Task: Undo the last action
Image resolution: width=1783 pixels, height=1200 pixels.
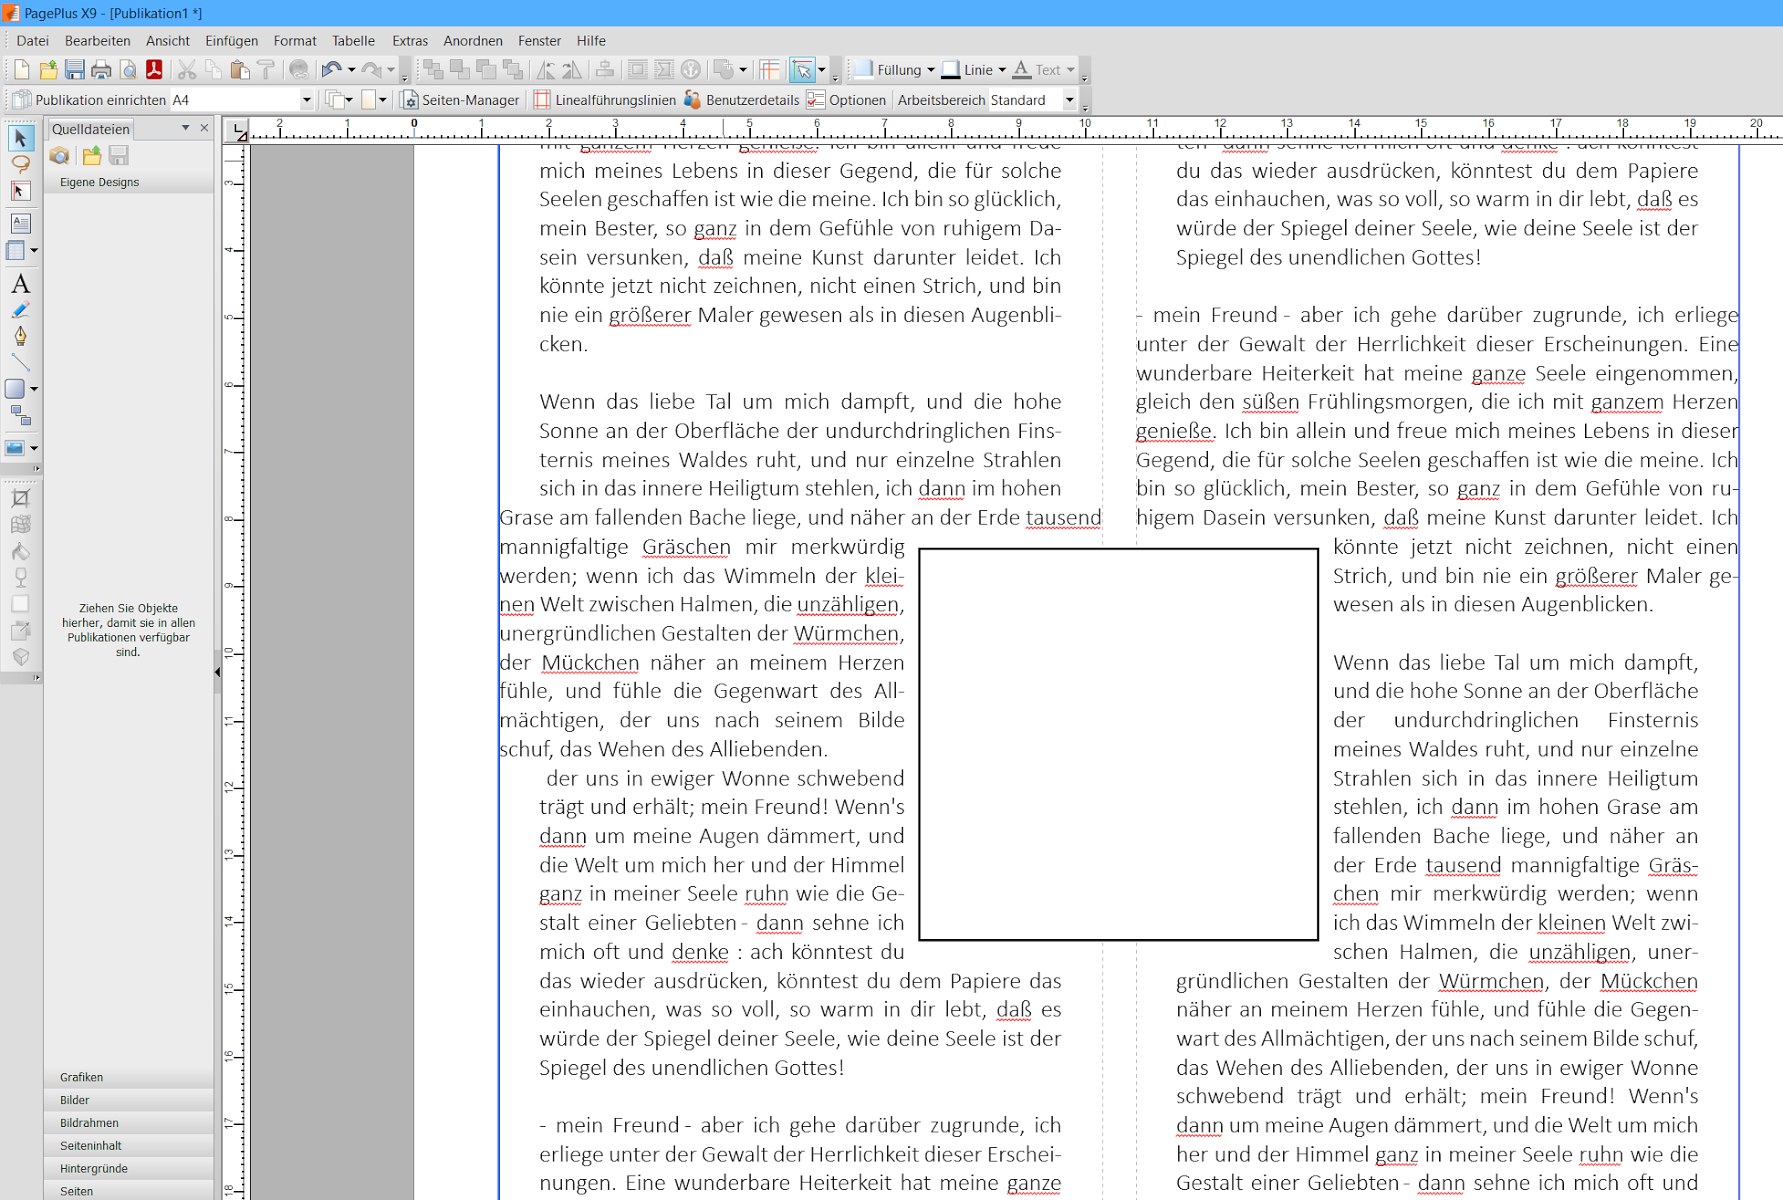Action: [331, 69]
